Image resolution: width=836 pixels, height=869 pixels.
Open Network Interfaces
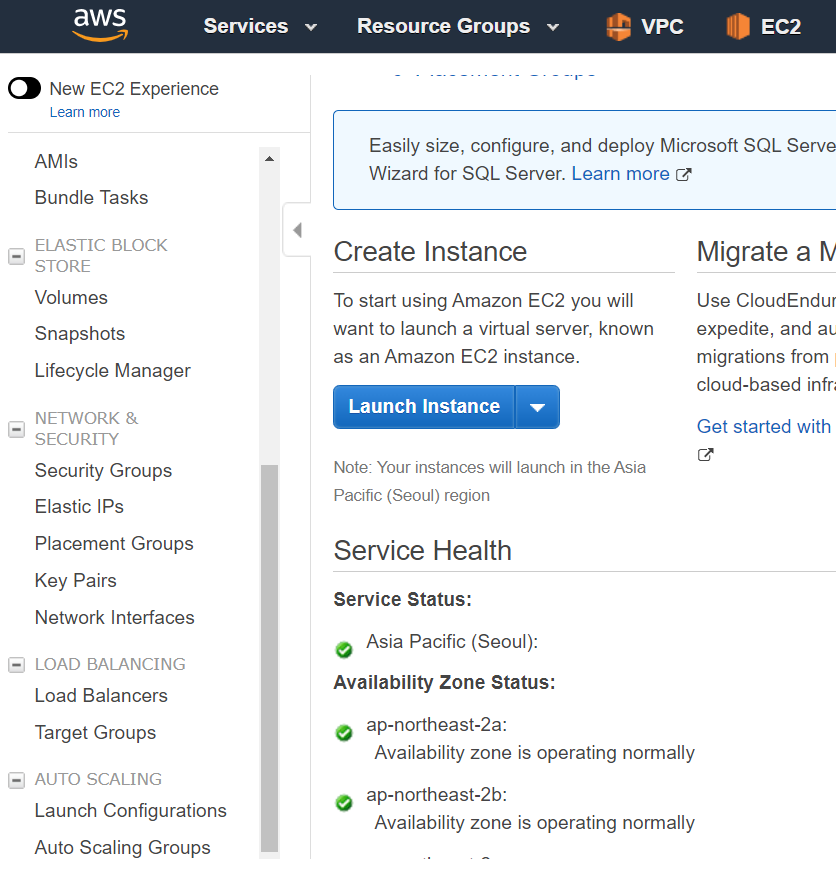(x=115, y=617)
